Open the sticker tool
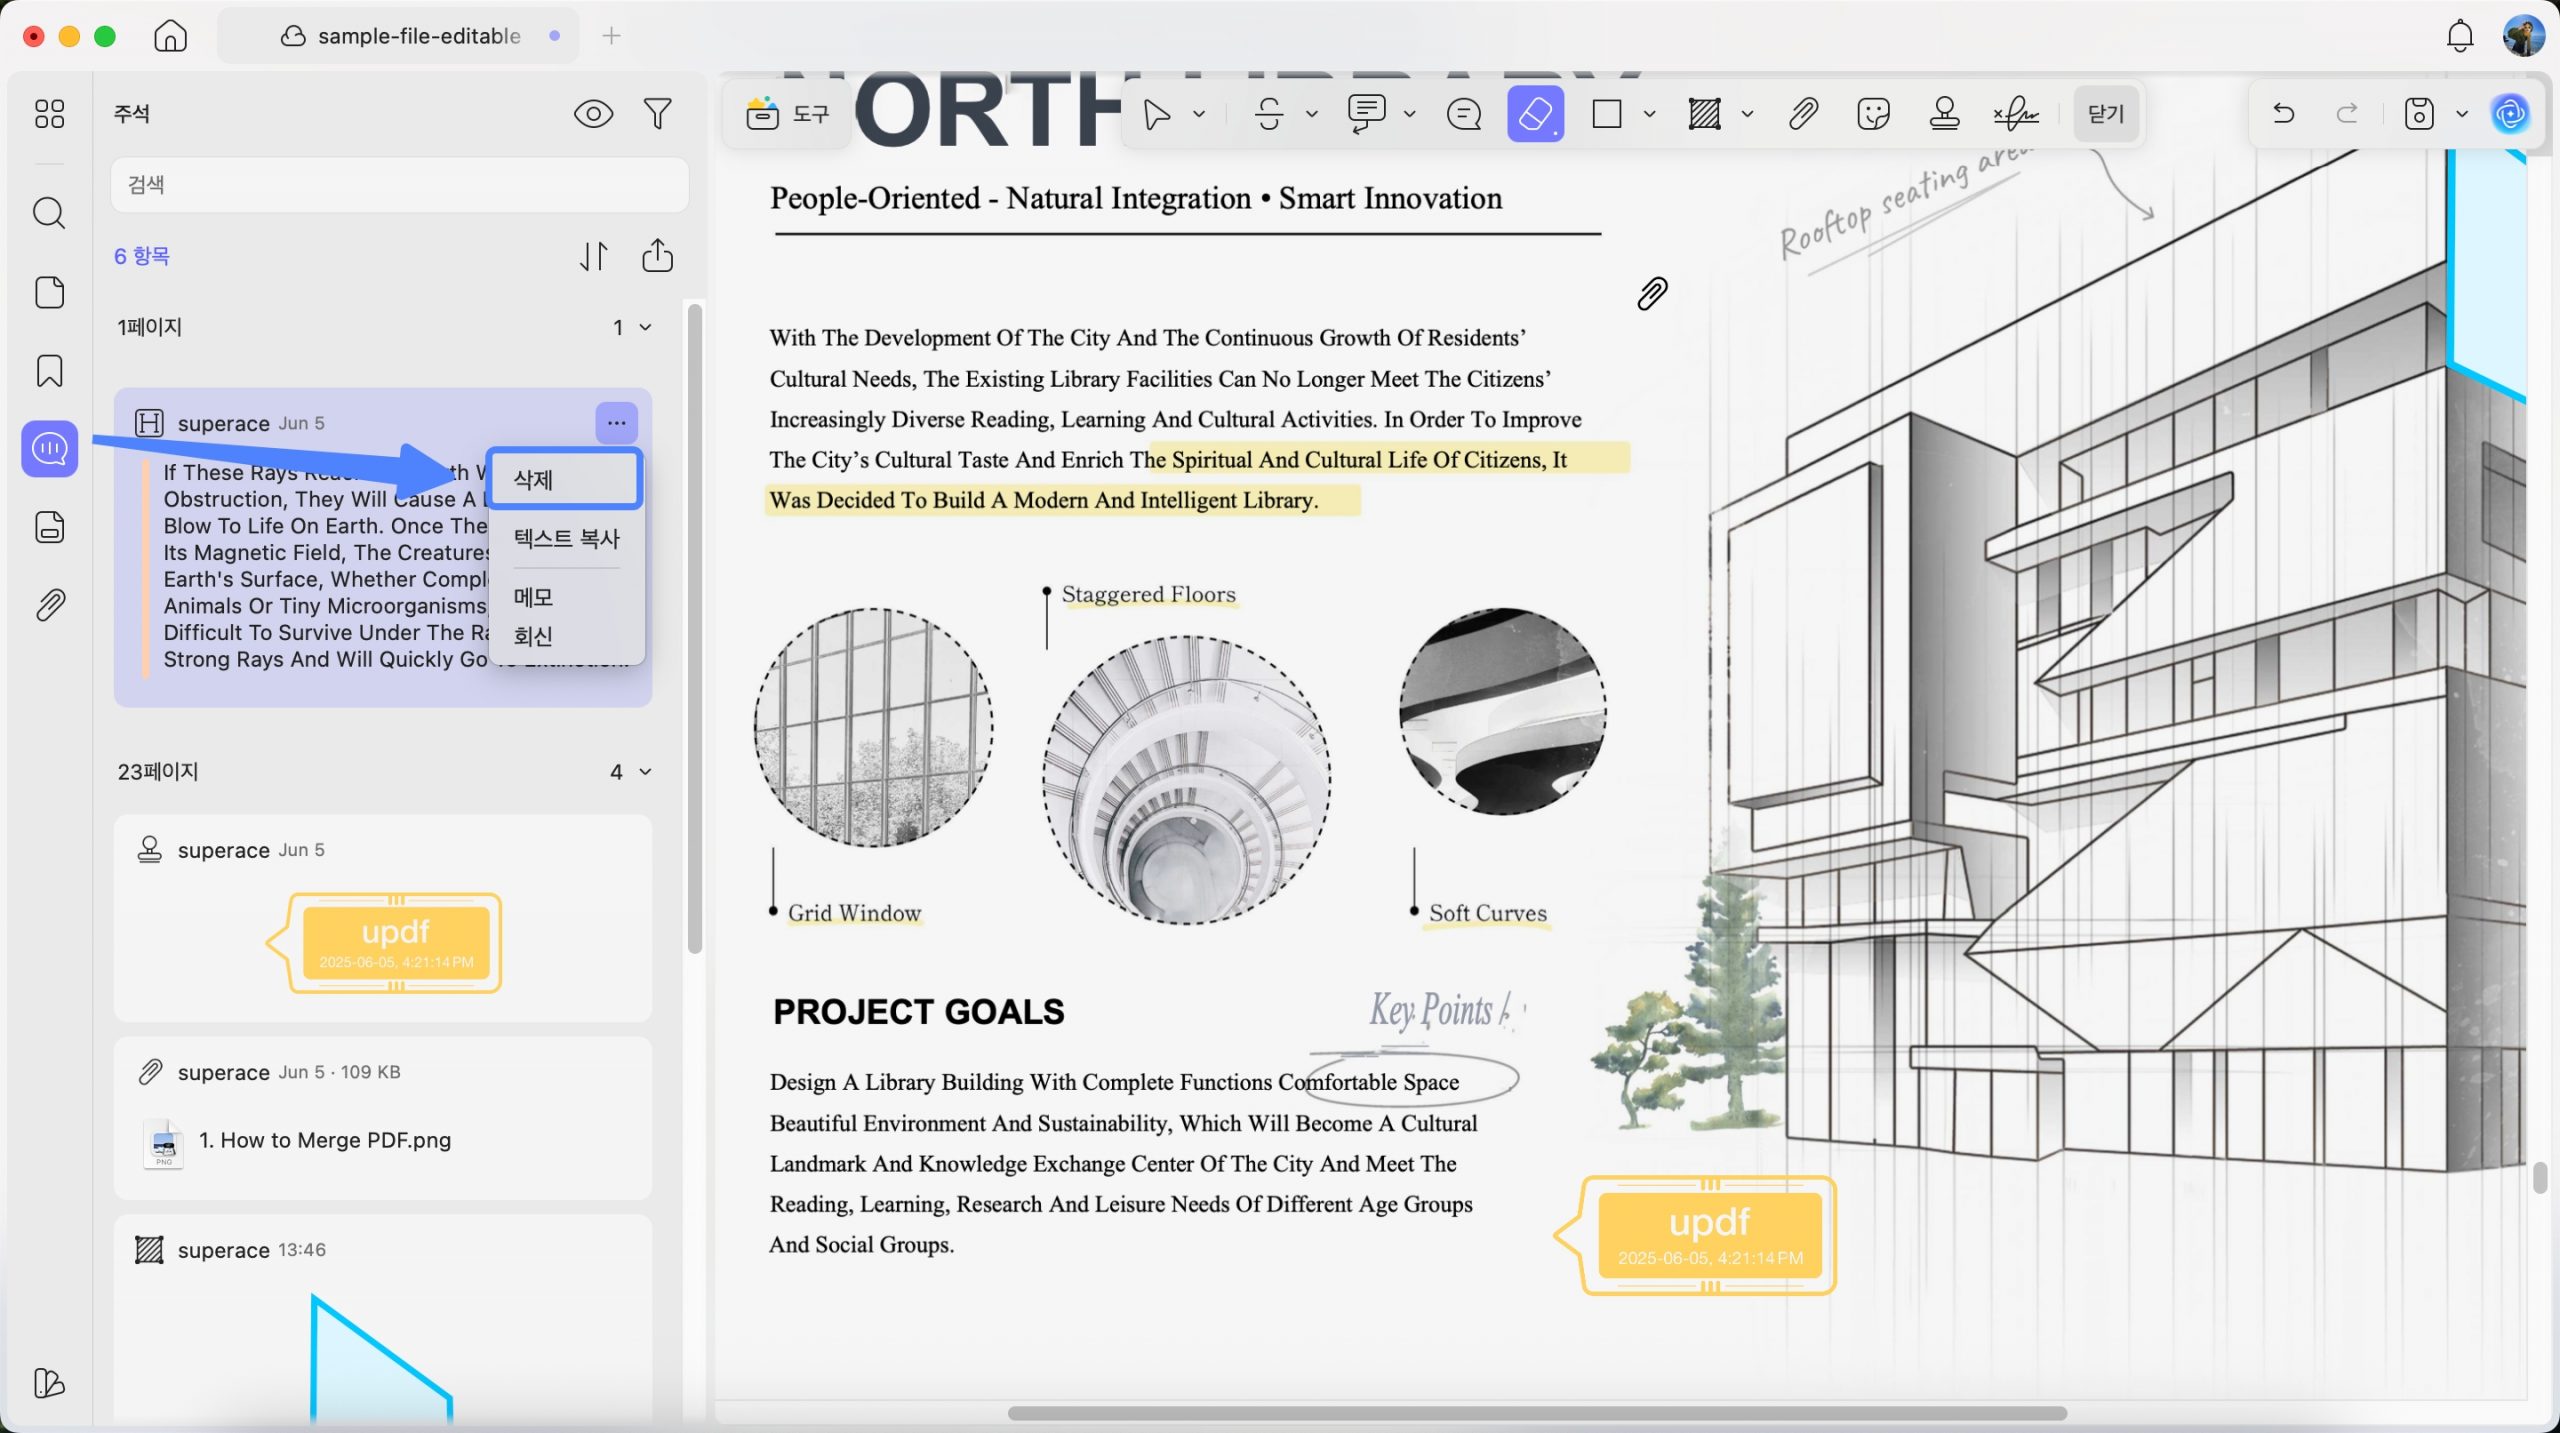Image resolution: width=2560 pixels, height=1433 pixels. point(1873,114)
